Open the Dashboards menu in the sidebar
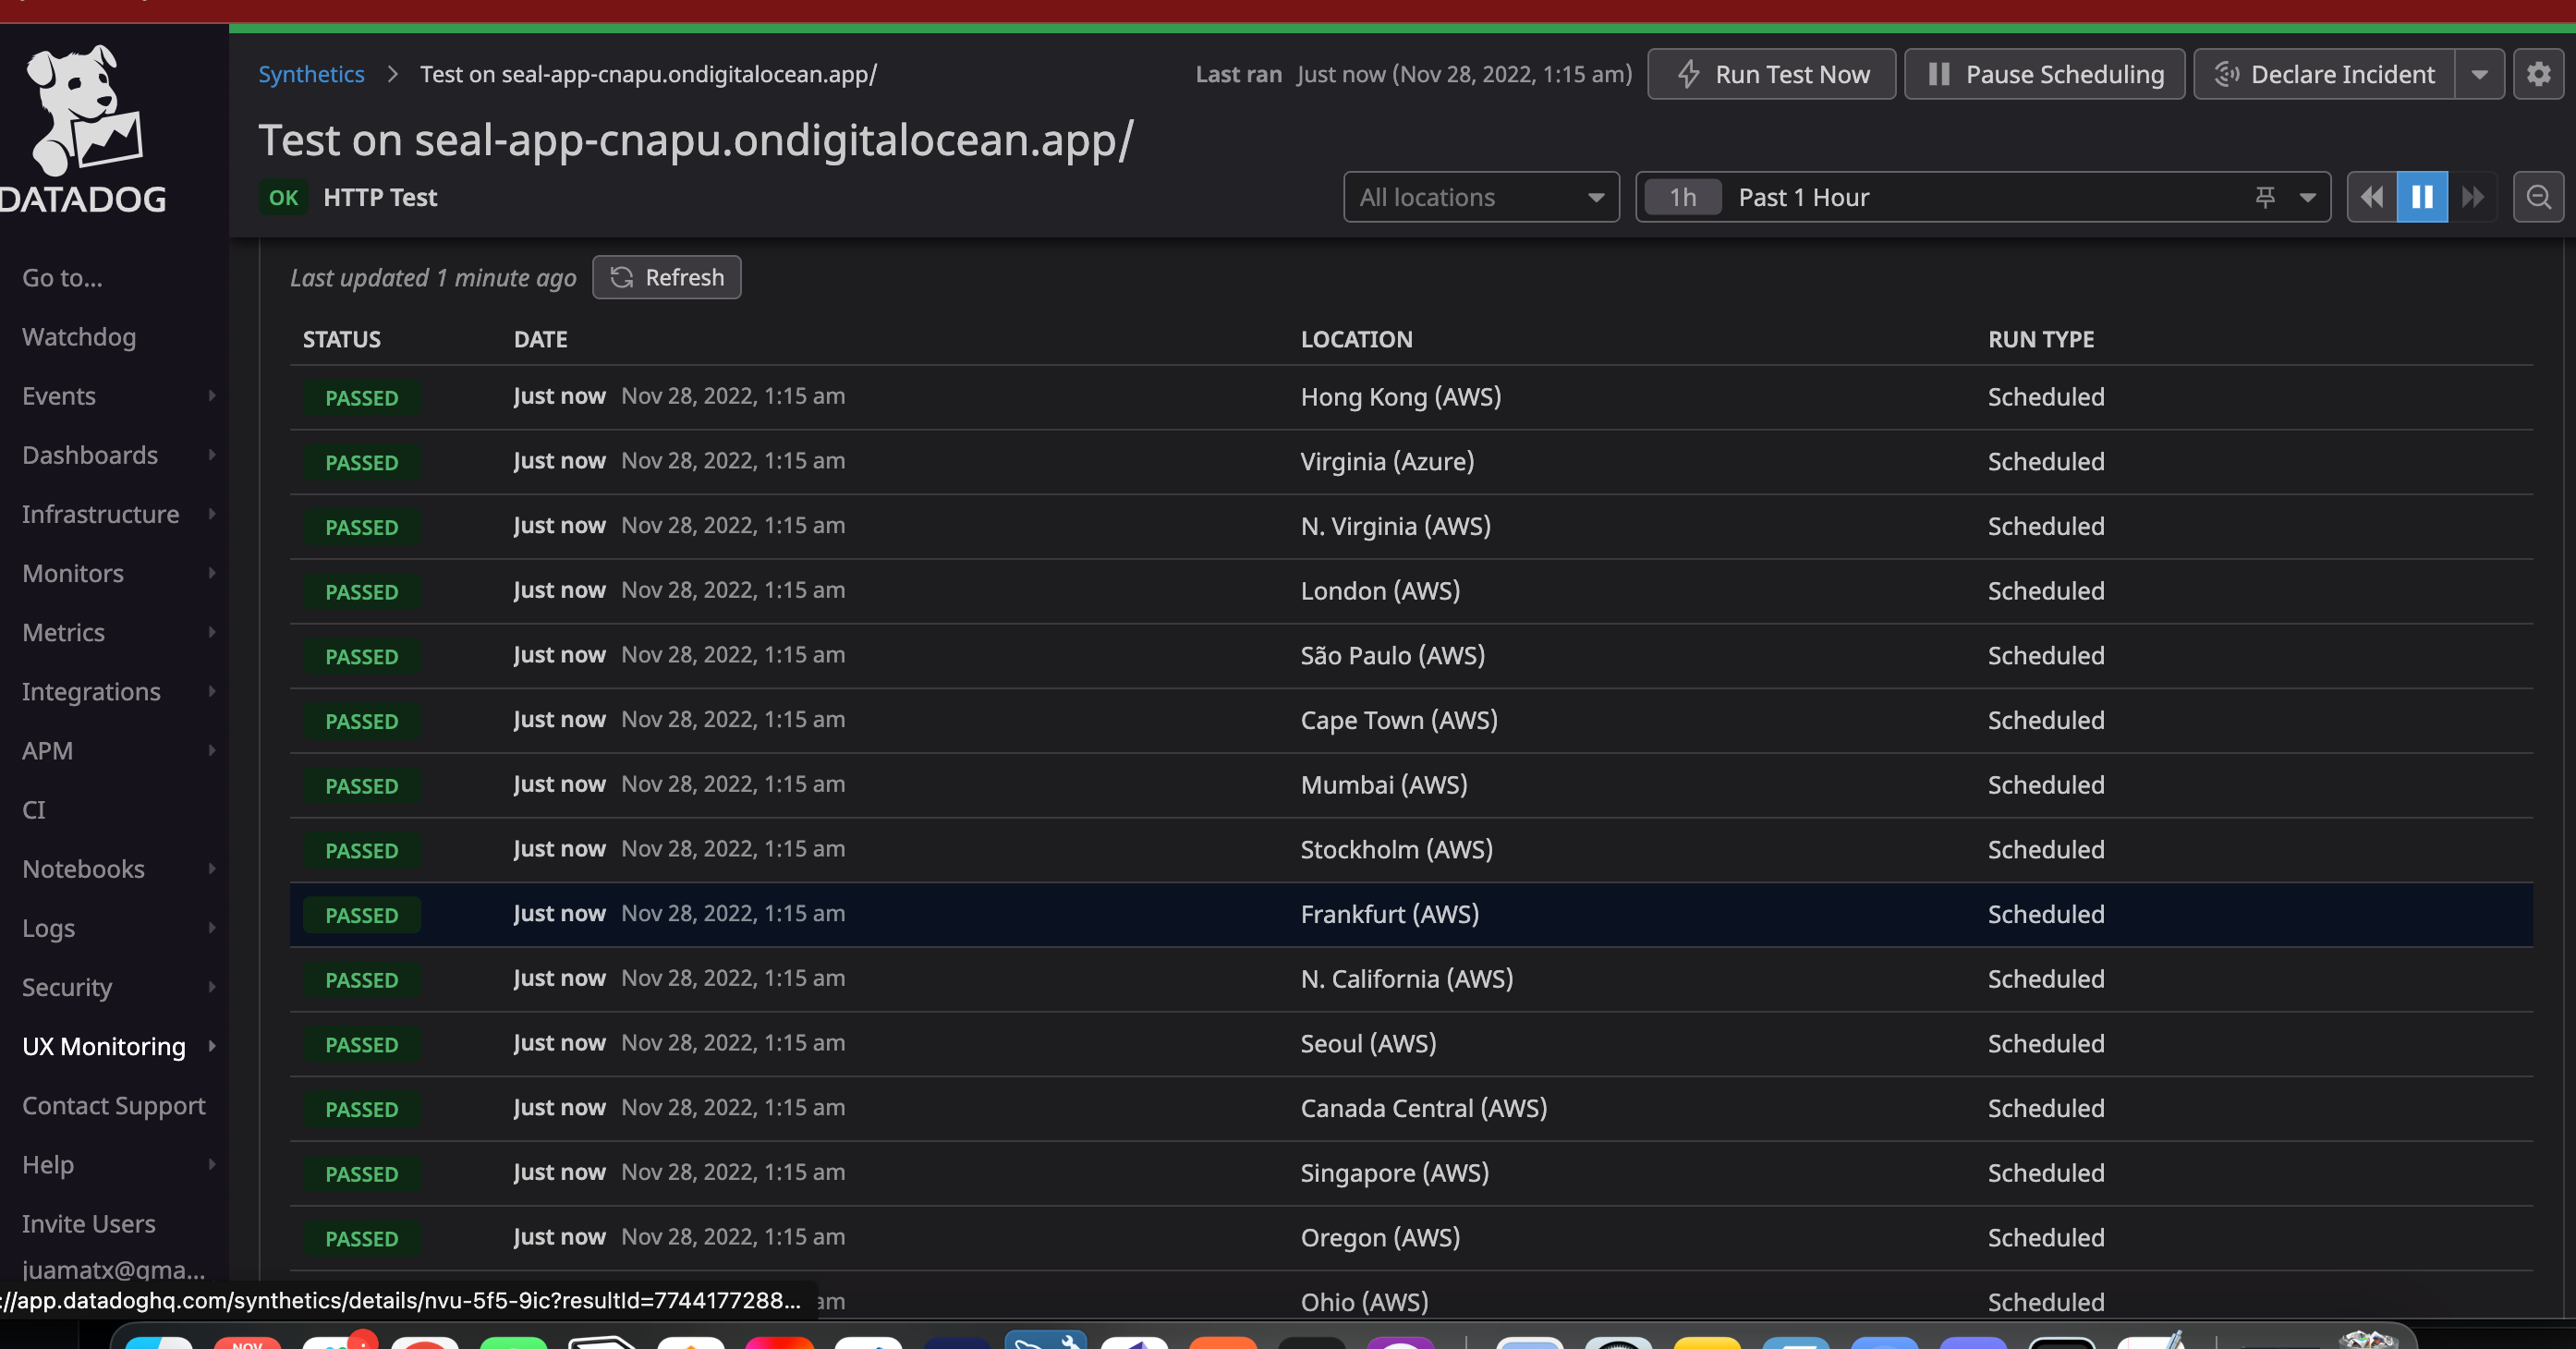This screenshot has height=1349, width=2576. click(x=90, y=455)
